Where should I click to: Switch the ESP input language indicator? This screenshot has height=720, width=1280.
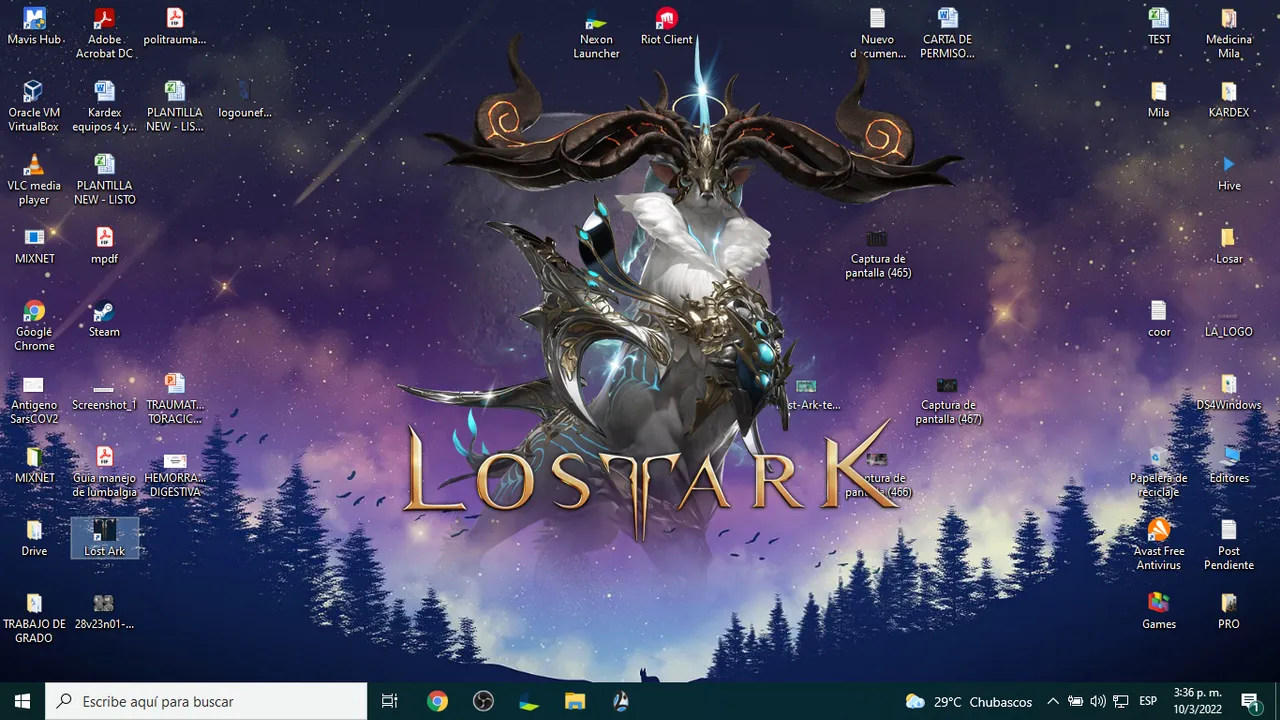pyautogui.click(x=1148, y=701)
